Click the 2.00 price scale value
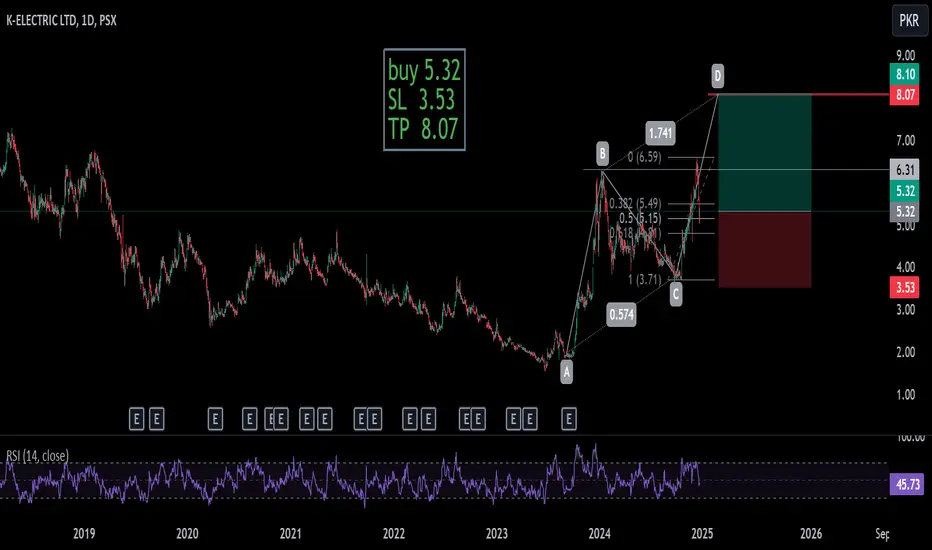The width and height of the screenshot is (932, 550). (x=905, y=352)
